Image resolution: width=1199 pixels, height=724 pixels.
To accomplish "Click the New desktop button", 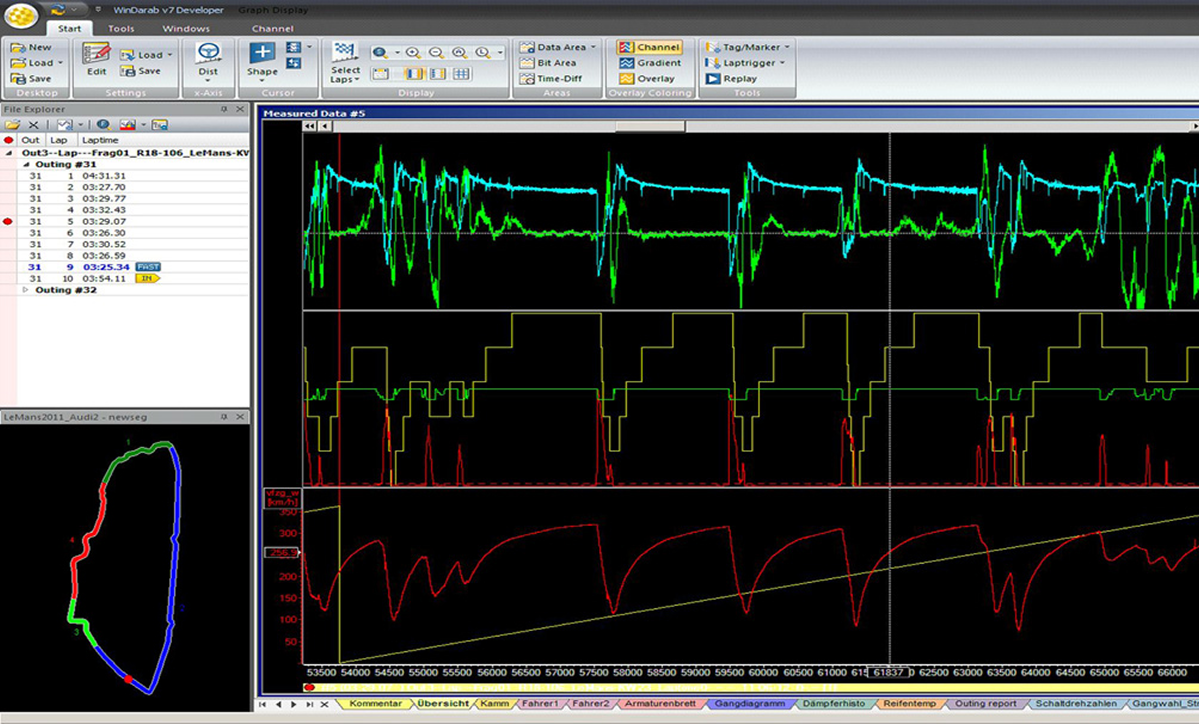I will (x=32, y=47).
